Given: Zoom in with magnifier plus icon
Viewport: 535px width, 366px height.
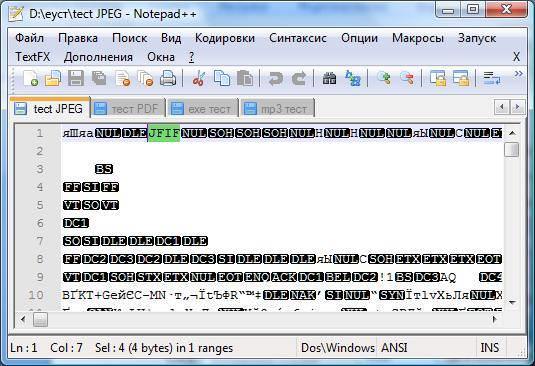Looking at the screenshot, I should tap(384, 78).
